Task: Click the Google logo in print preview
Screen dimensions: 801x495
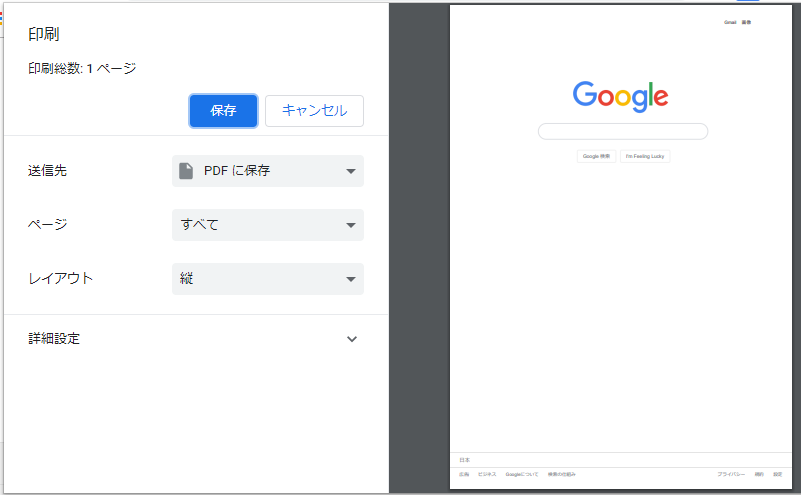Action: 620,96
